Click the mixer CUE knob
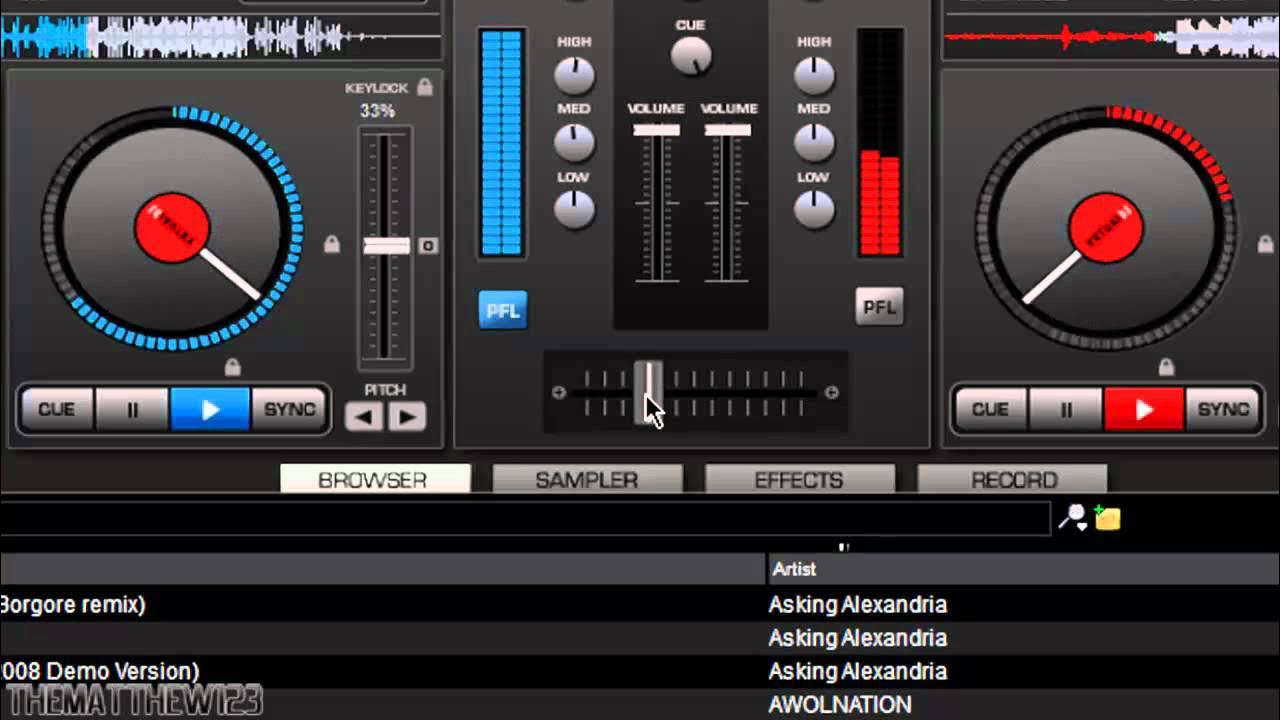 691,57
